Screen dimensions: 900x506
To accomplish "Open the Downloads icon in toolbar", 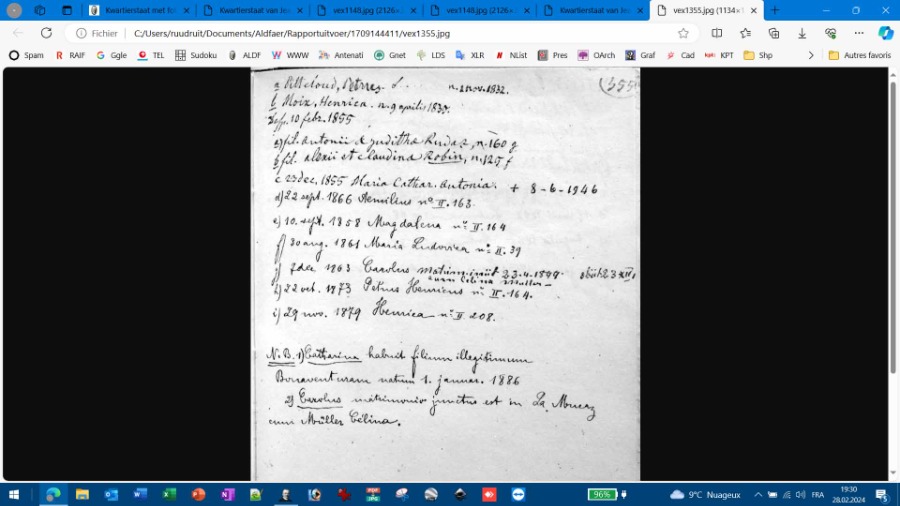I will tap(802, 33).
